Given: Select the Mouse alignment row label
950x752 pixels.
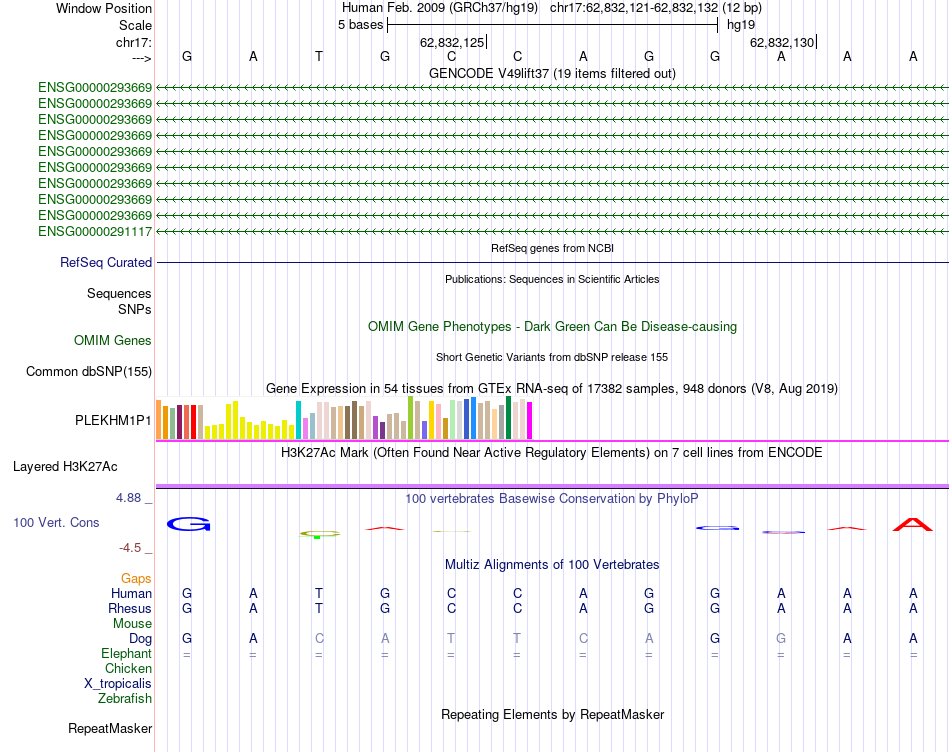Looking at the screenshot, I should [x=132, y=624].
